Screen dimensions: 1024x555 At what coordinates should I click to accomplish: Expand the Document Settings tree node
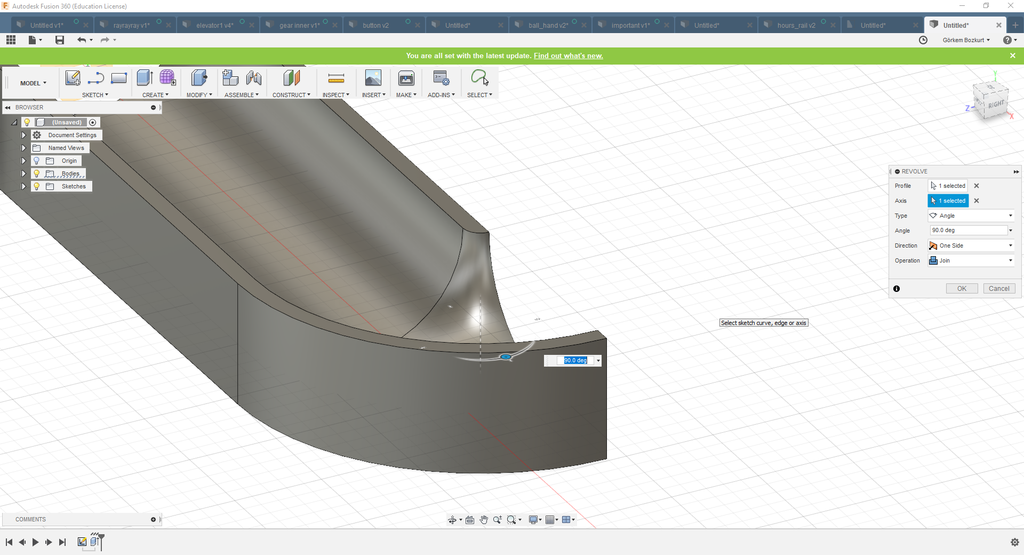pos(23,135)
